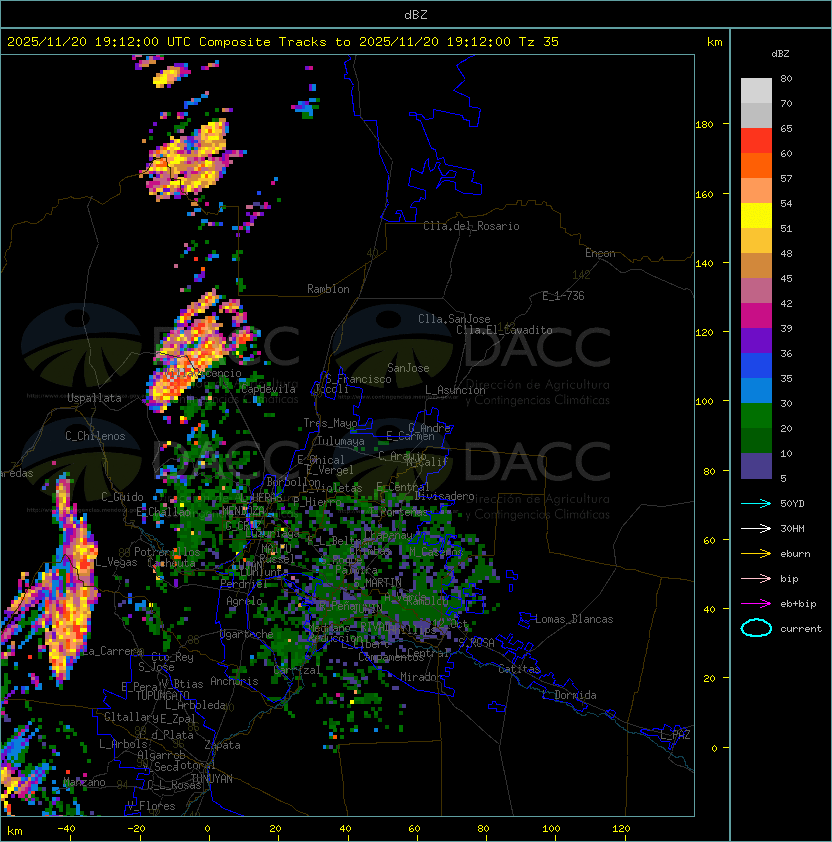Pick the bright yellow 51–54 dBZ swatch
Screen dimensions: 832x842
coord(756,216)
